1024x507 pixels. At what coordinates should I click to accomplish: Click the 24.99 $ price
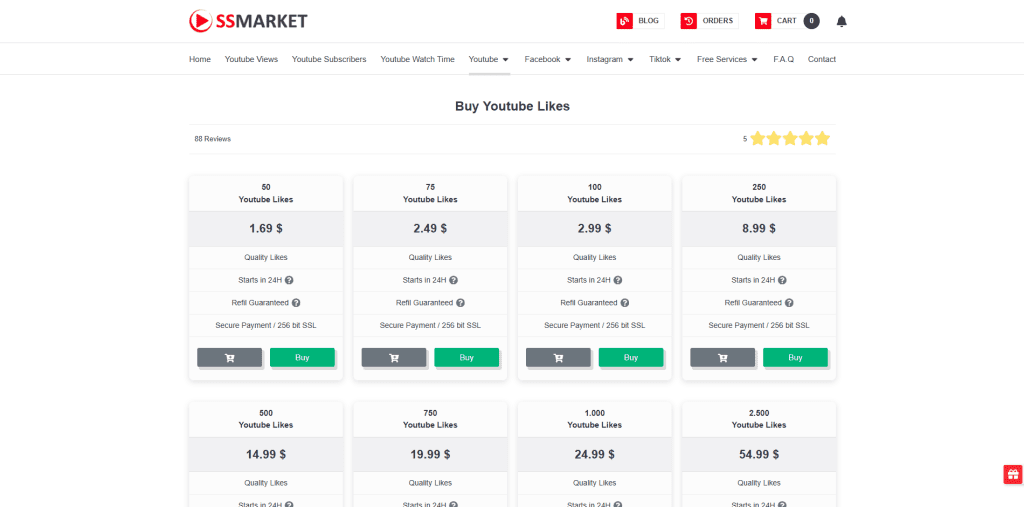pyautogui.click(x=595, y=454)
